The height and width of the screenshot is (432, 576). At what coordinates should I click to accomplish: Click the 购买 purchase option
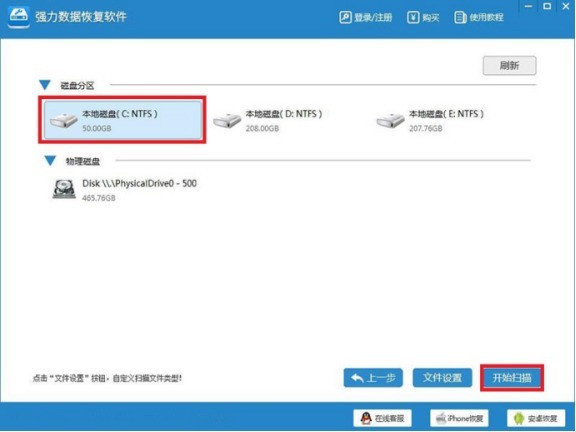coord(423,17)
